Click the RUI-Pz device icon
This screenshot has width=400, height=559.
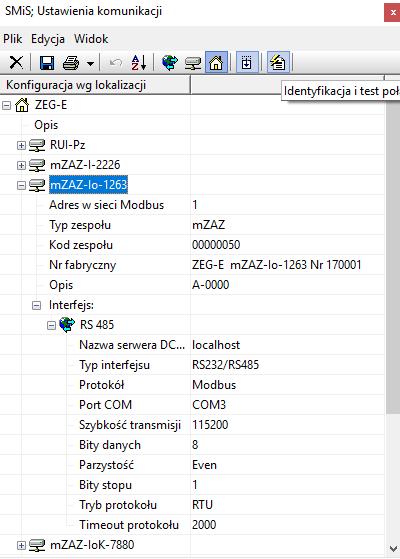pos(37,145)
